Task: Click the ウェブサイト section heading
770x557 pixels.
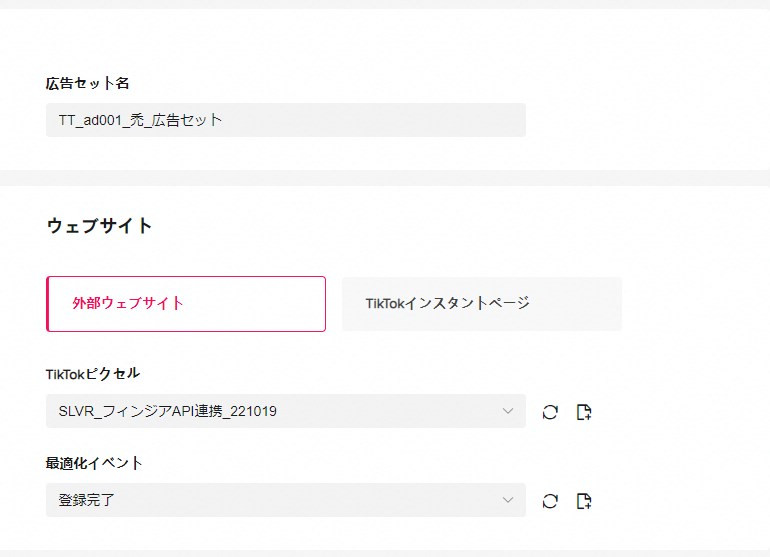Action: (99, 226)
